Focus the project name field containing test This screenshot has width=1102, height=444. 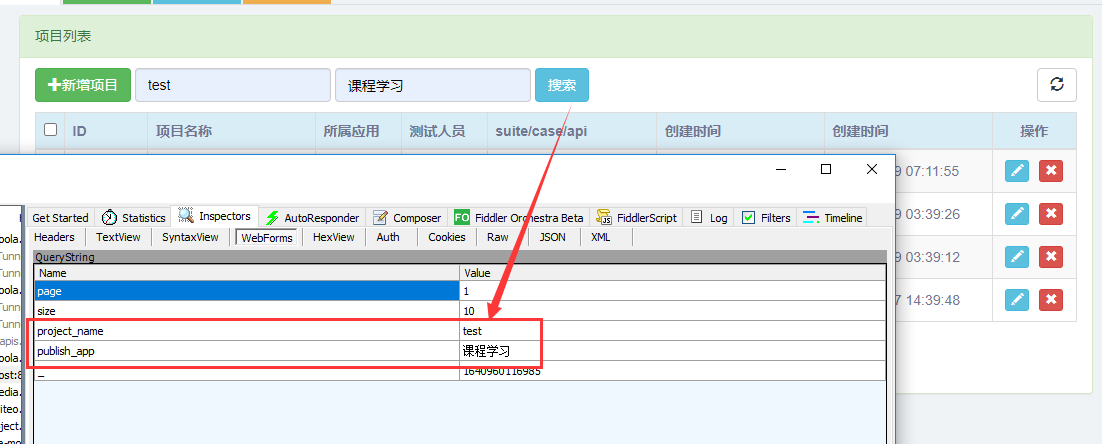[233, 85]
